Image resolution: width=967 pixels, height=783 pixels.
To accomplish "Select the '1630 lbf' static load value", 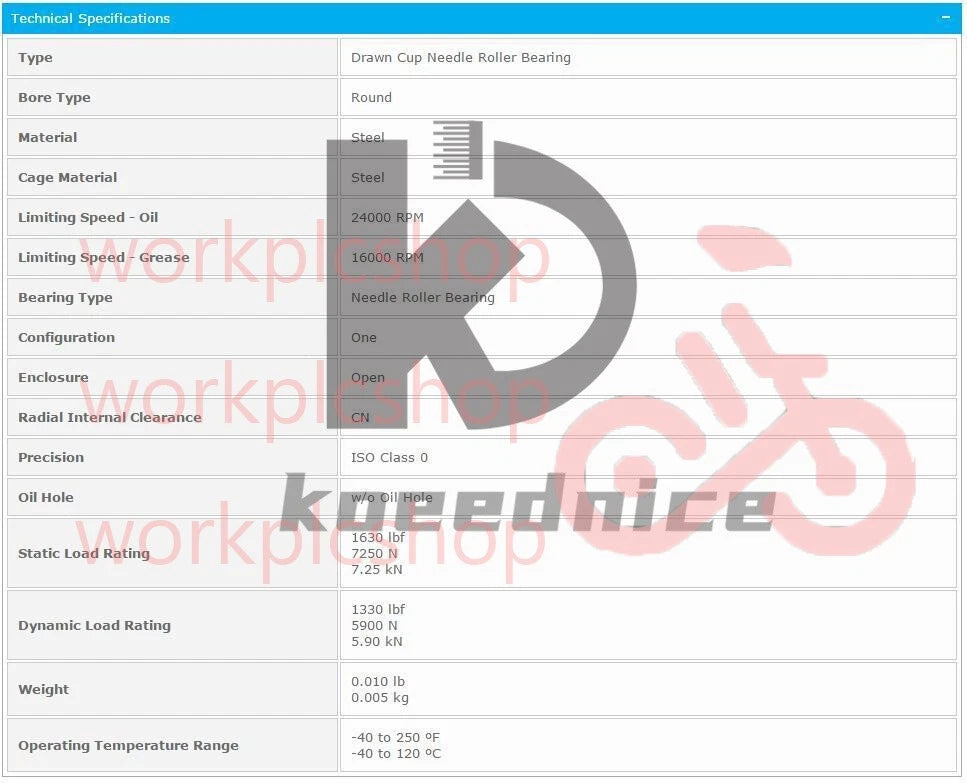I will [x=378, y=538].
